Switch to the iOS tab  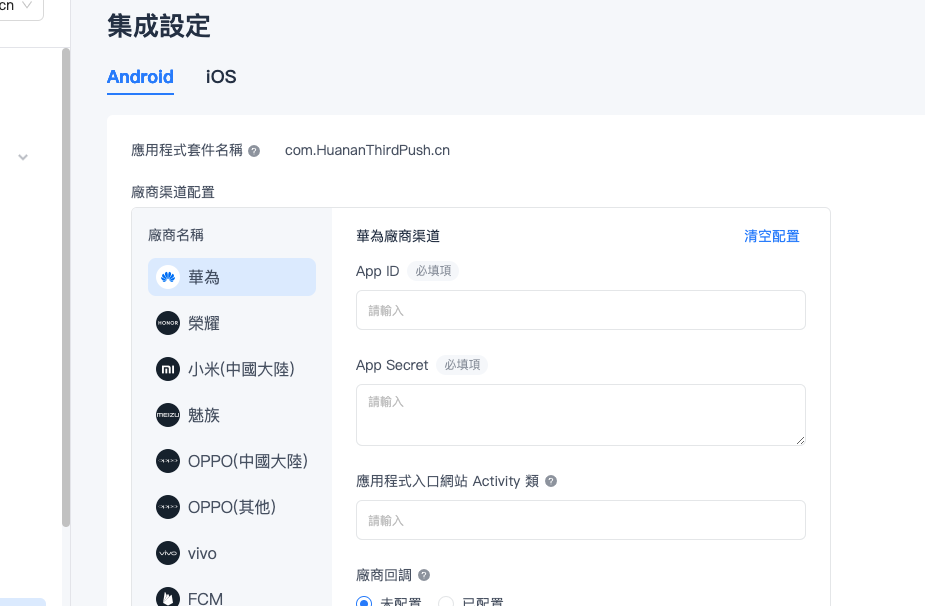(221, 77)
